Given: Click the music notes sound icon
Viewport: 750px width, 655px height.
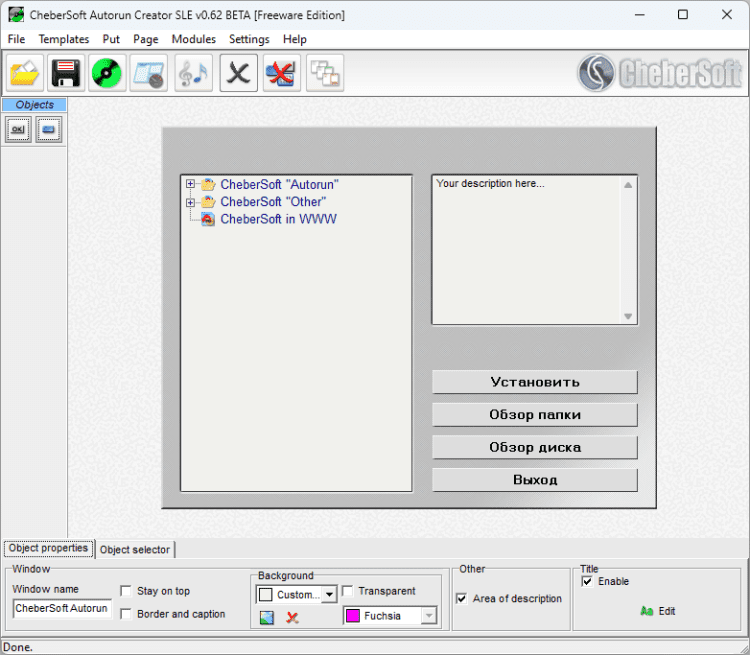Looking at the screenshot, I should [x=193, y=73].
